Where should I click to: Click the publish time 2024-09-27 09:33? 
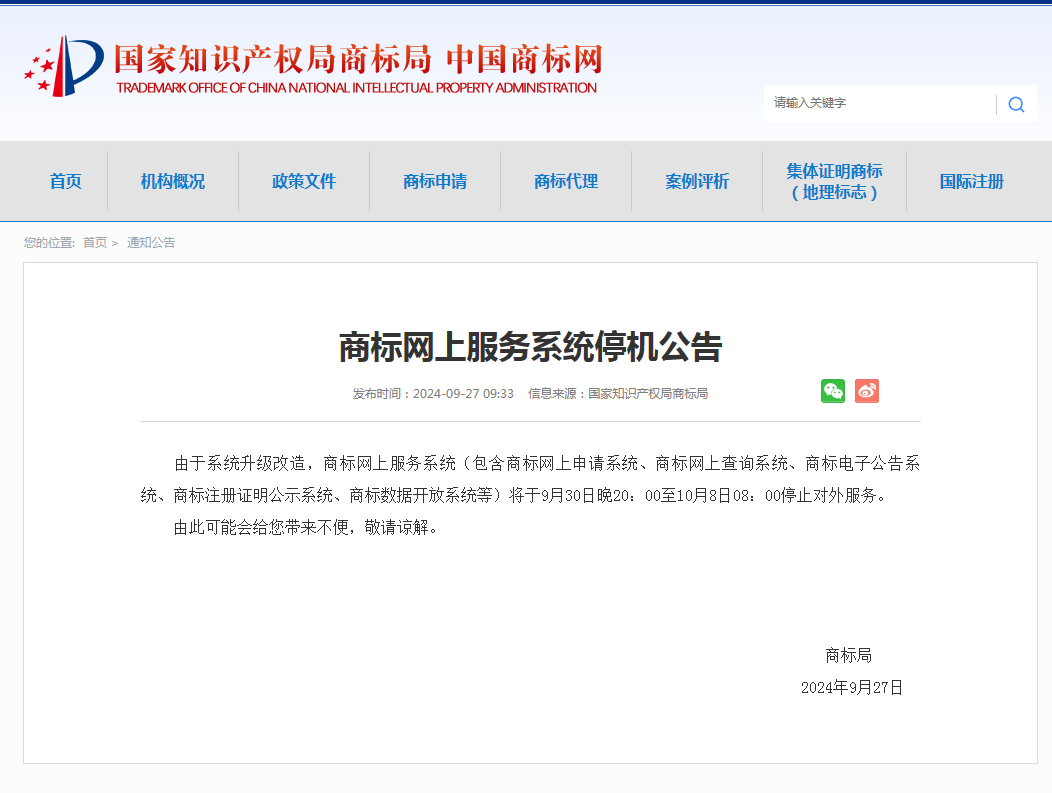coord(463,394)
